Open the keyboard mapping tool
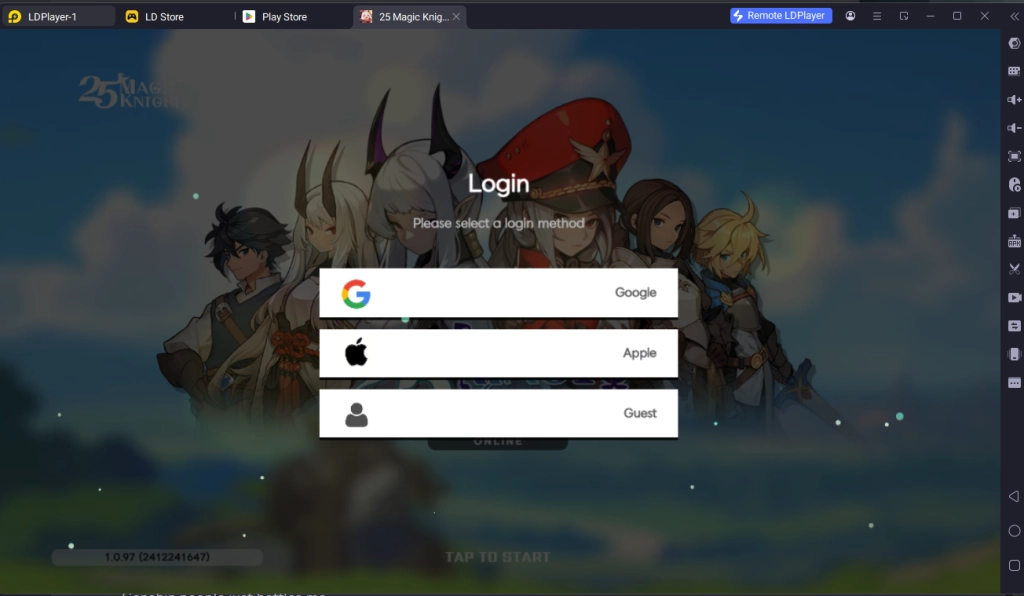The height and width of the screenshot is (596, 1024). click(x=1014, y=71)
